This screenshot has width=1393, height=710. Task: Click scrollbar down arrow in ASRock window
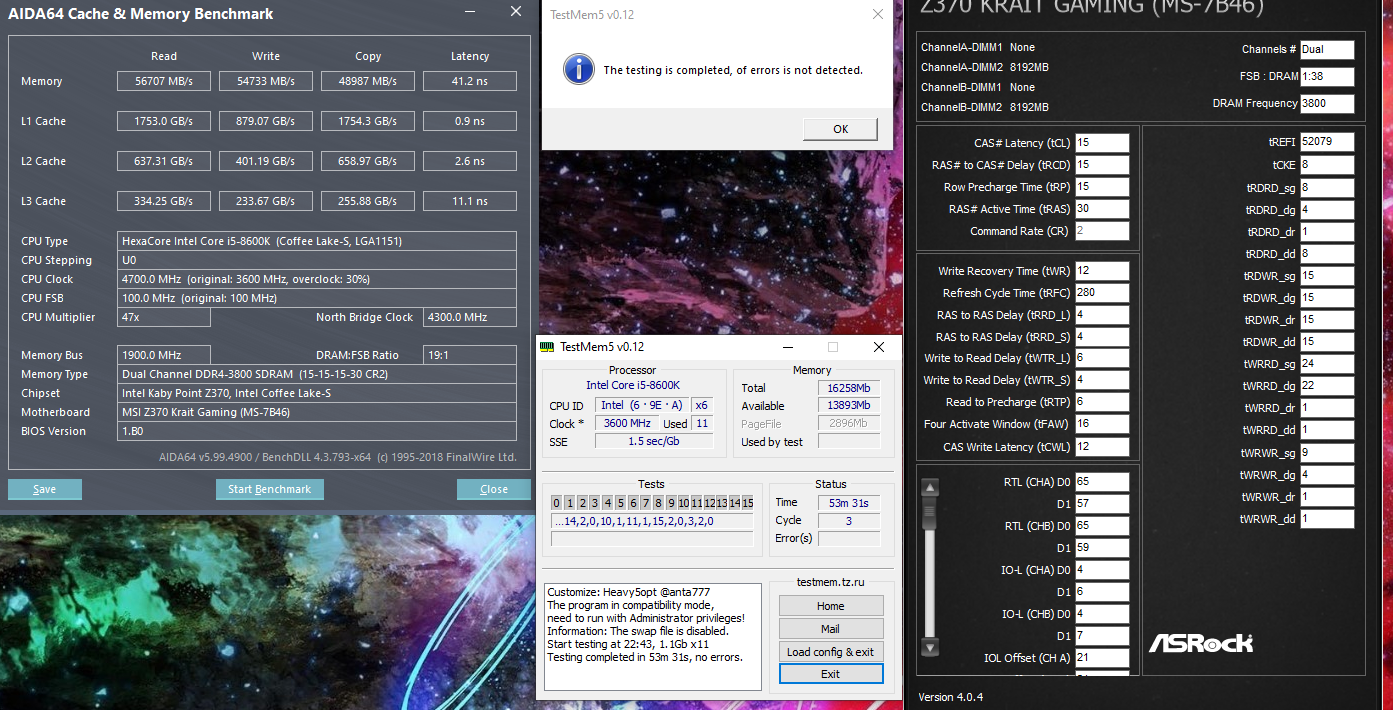pos(930,648)
